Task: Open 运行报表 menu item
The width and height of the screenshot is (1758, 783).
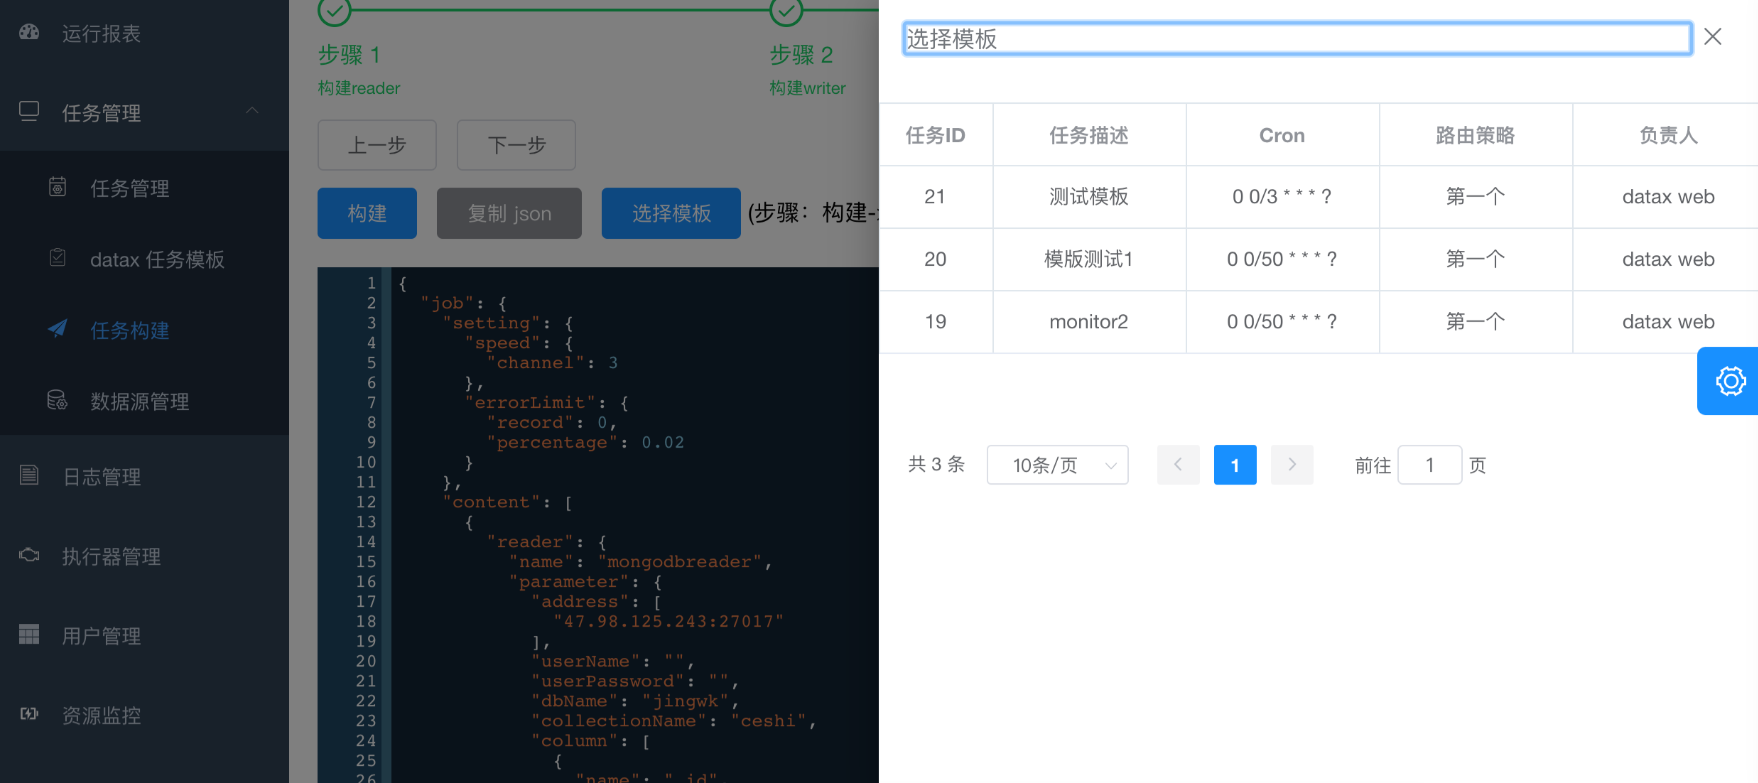Action: [x=101, y=34]
